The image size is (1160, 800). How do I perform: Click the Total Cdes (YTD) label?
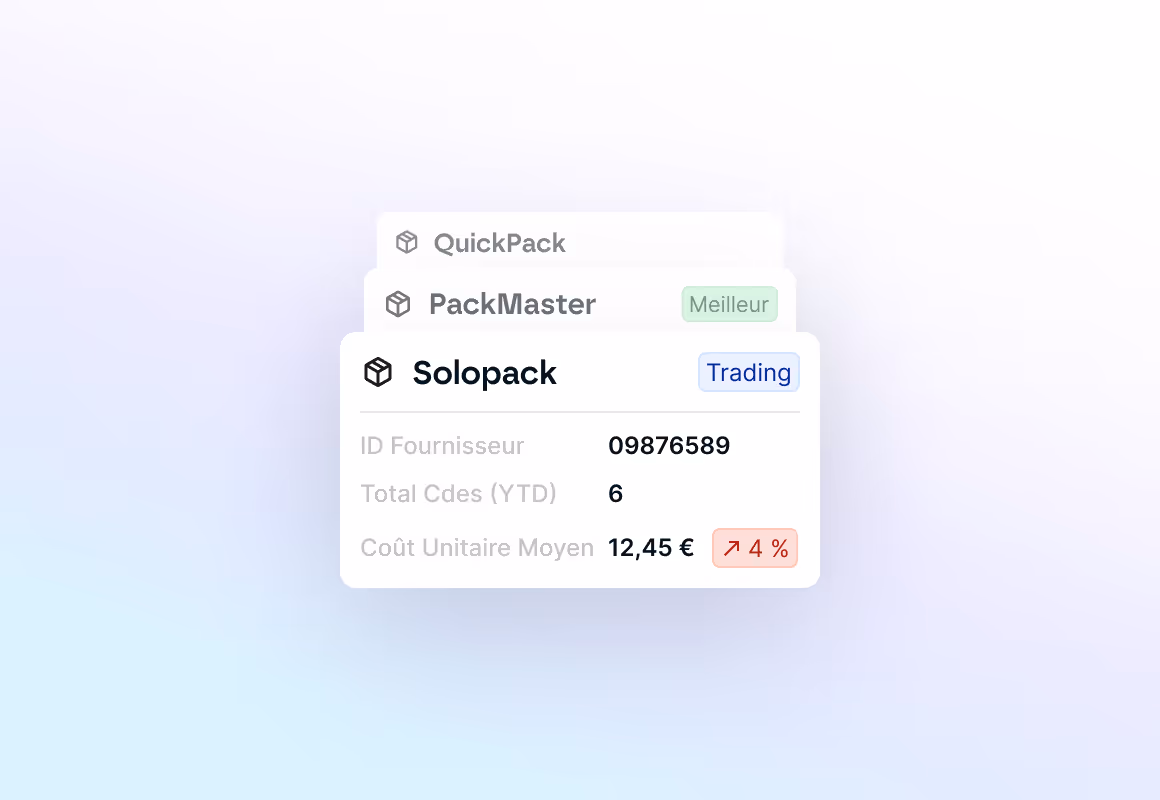[459, 494]
